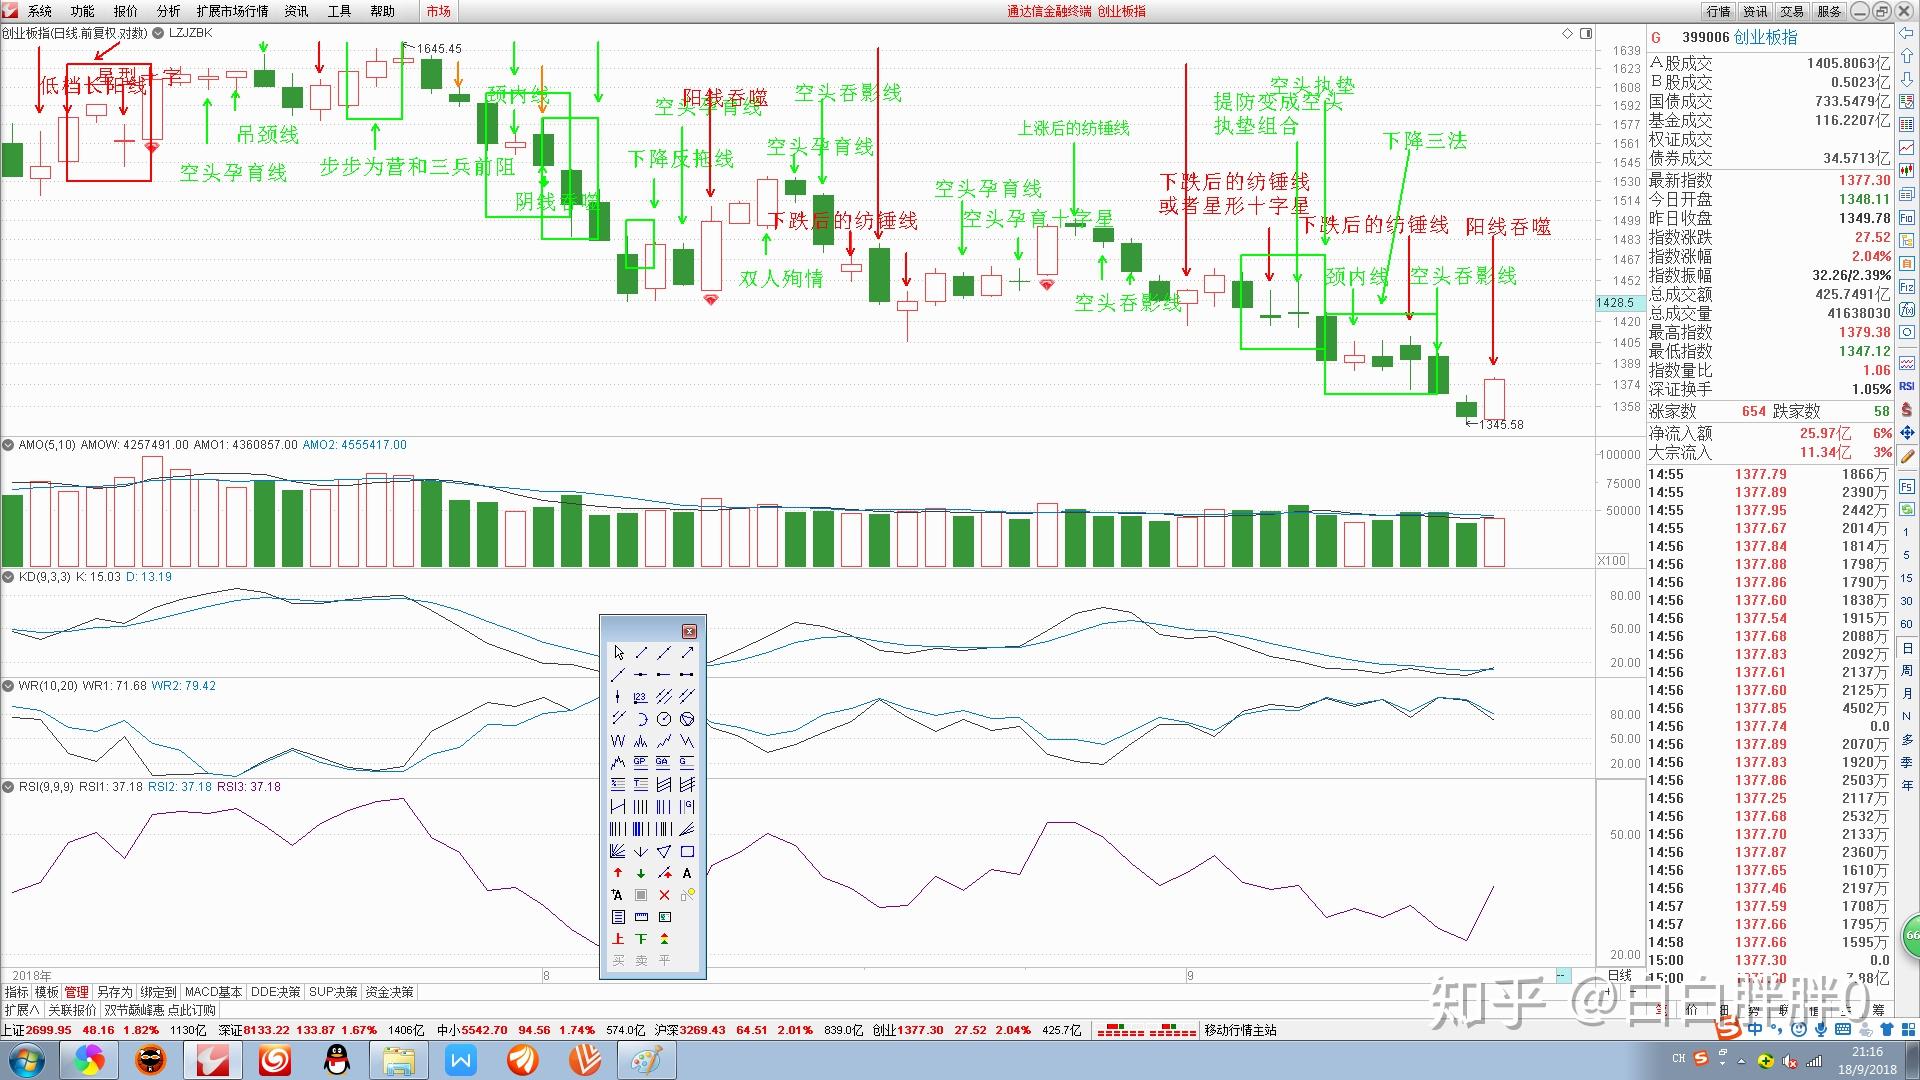The width and height of the screenshot is (1920, 1080).
Task: Open the intraday line chart sidebar icon
Action: pyautogui.click(x=1907, y=148)
